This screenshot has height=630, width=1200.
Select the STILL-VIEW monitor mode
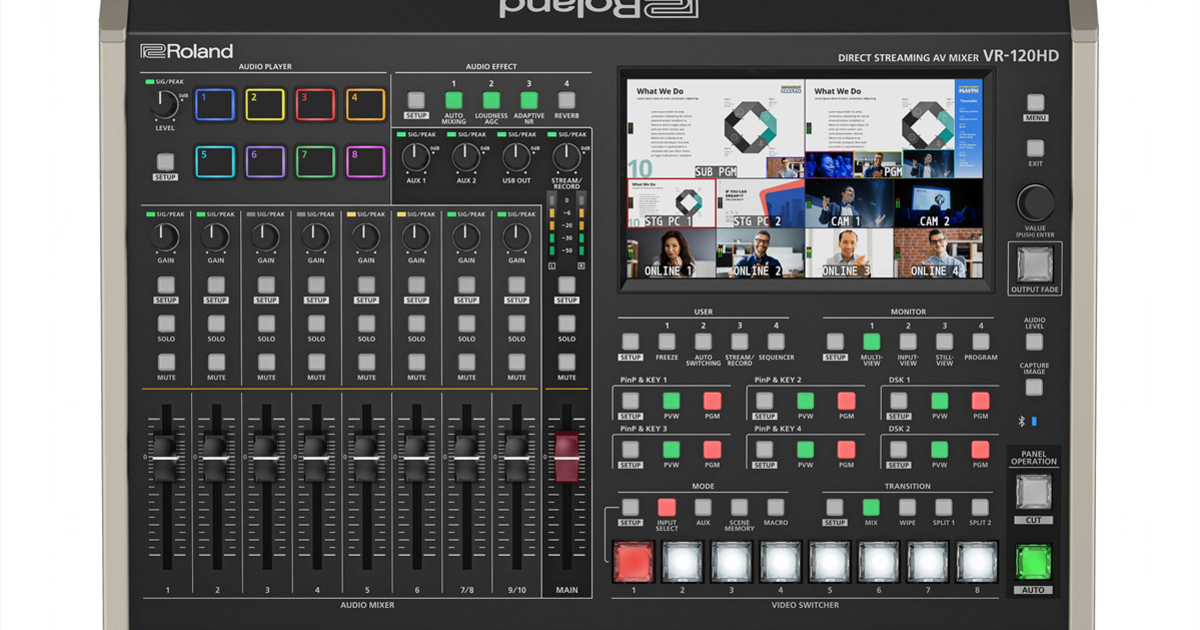[944, 341]
